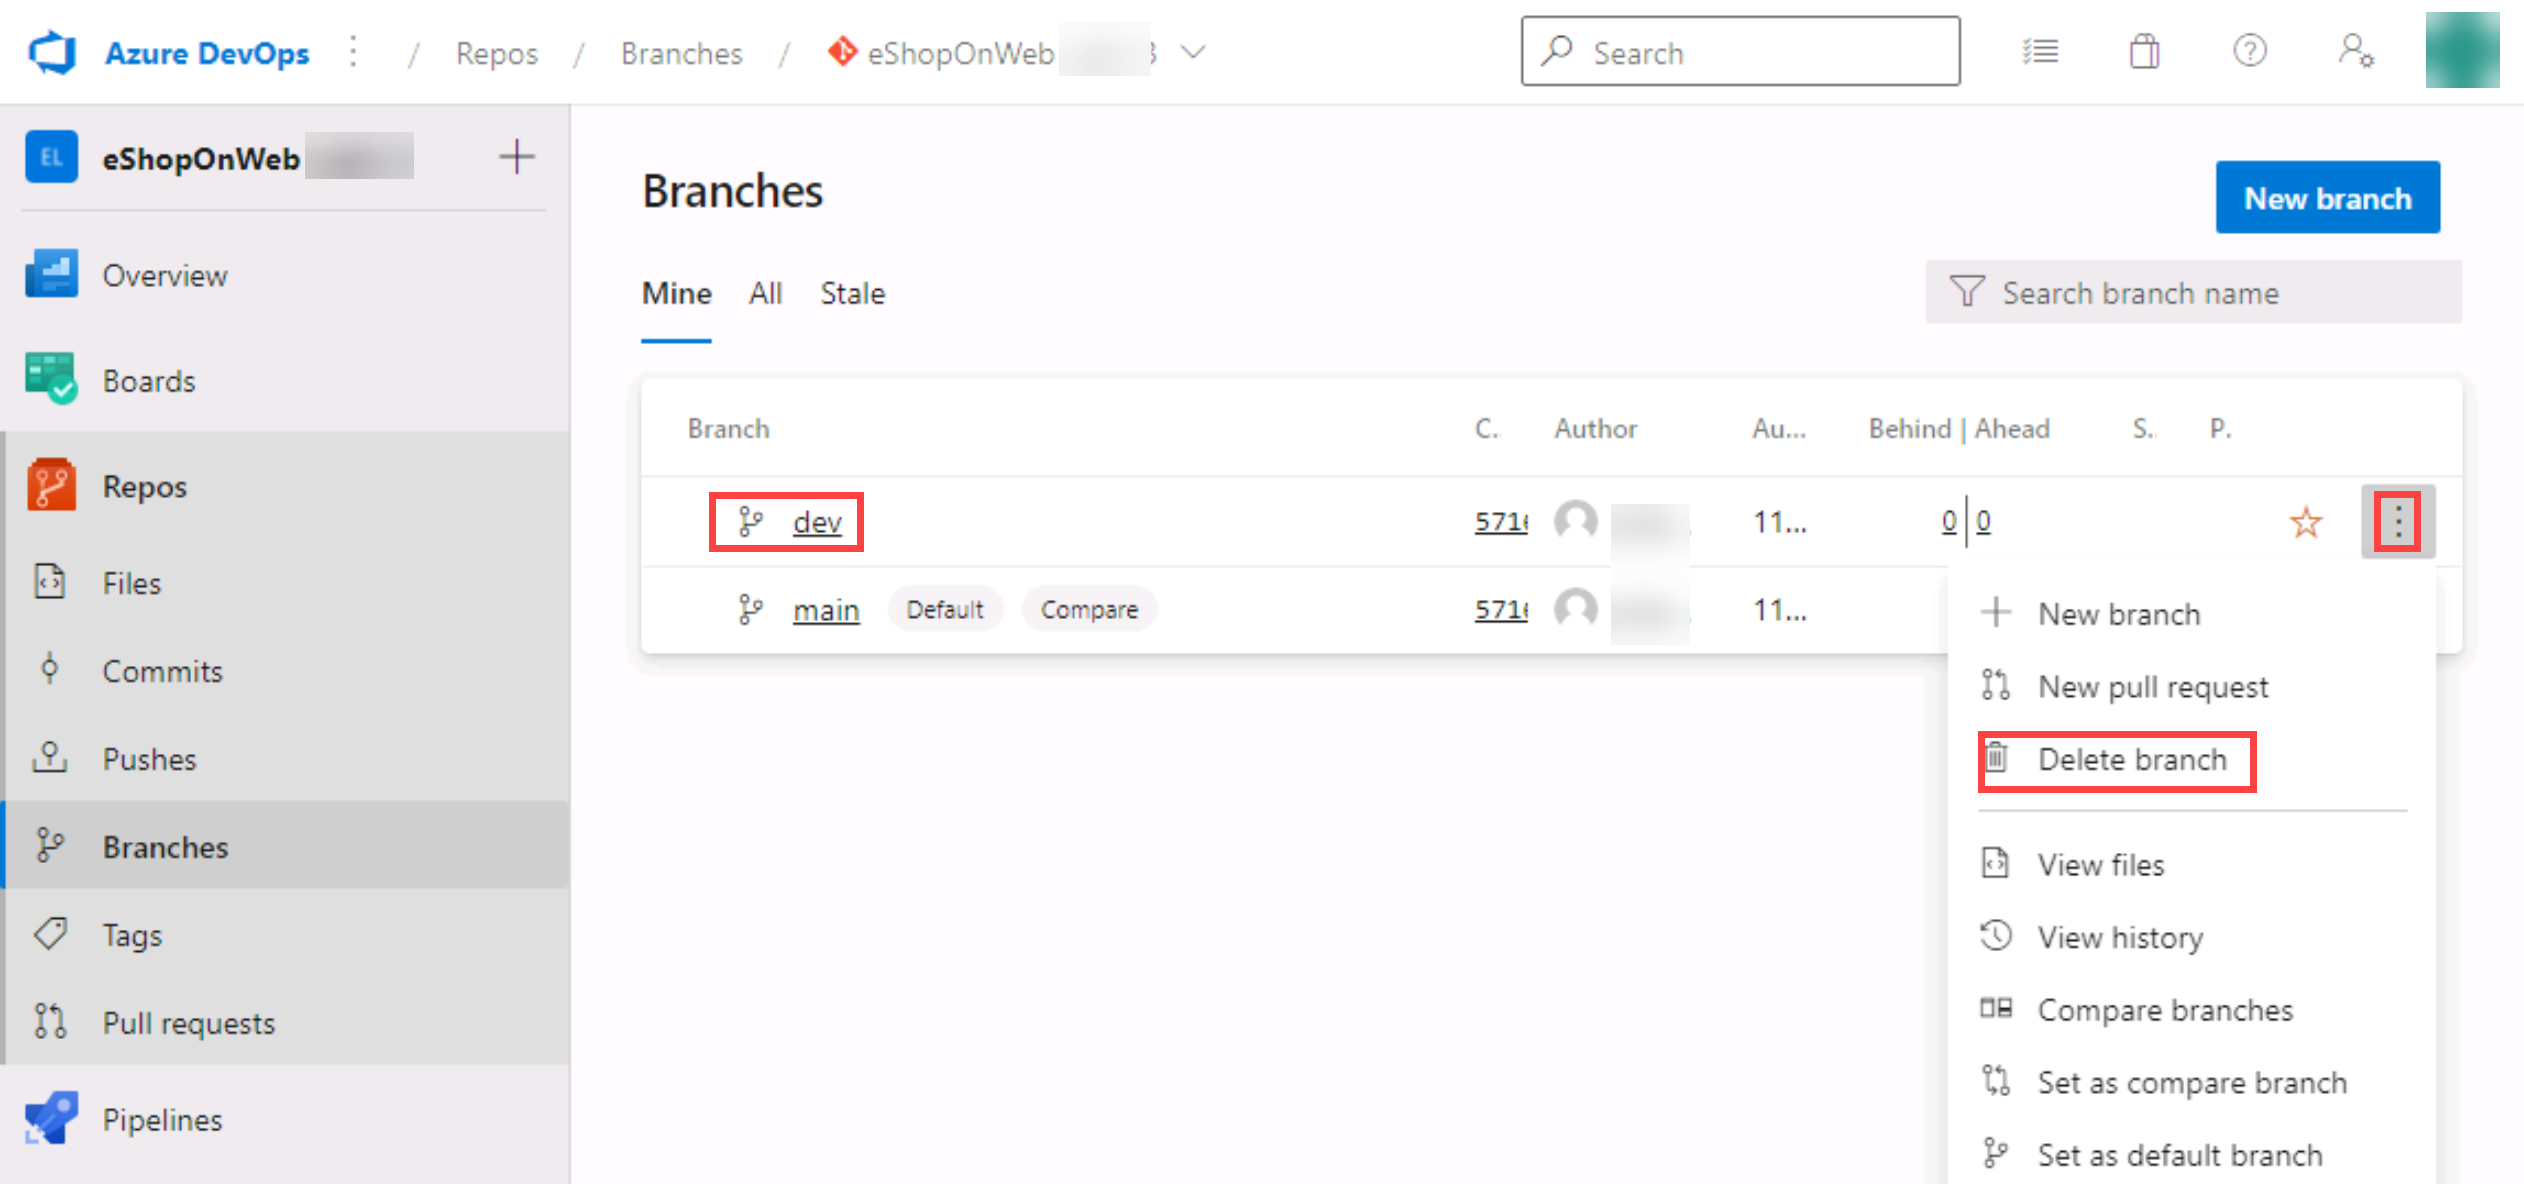Viewport: 2524px width, 1184px height.
Task: Go to Files under Repos
Action: 285,582
